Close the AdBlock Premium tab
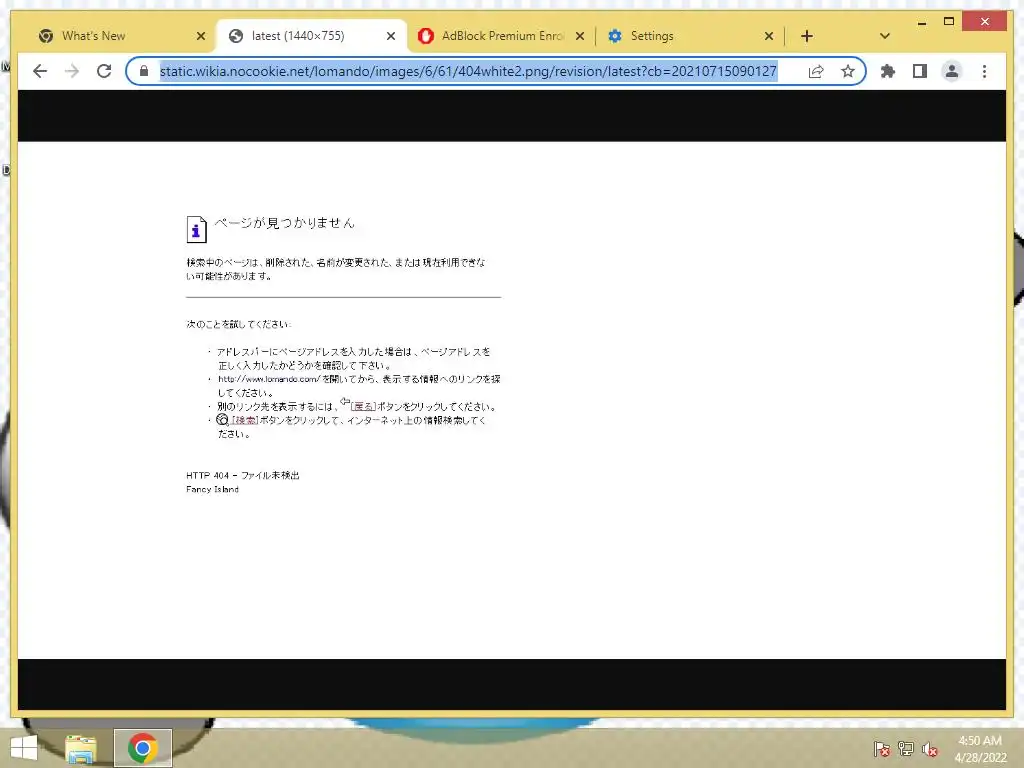The width and height of the screenshot is (1024, 768). [x=579, y=36]
